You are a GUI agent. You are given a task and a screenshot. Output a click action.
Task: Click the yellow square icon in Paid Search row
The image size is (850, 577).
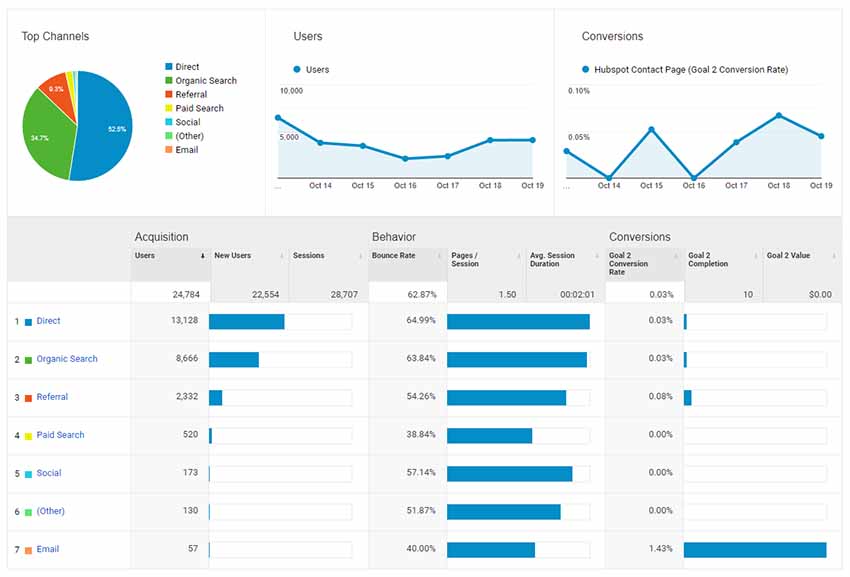[28, 436]
